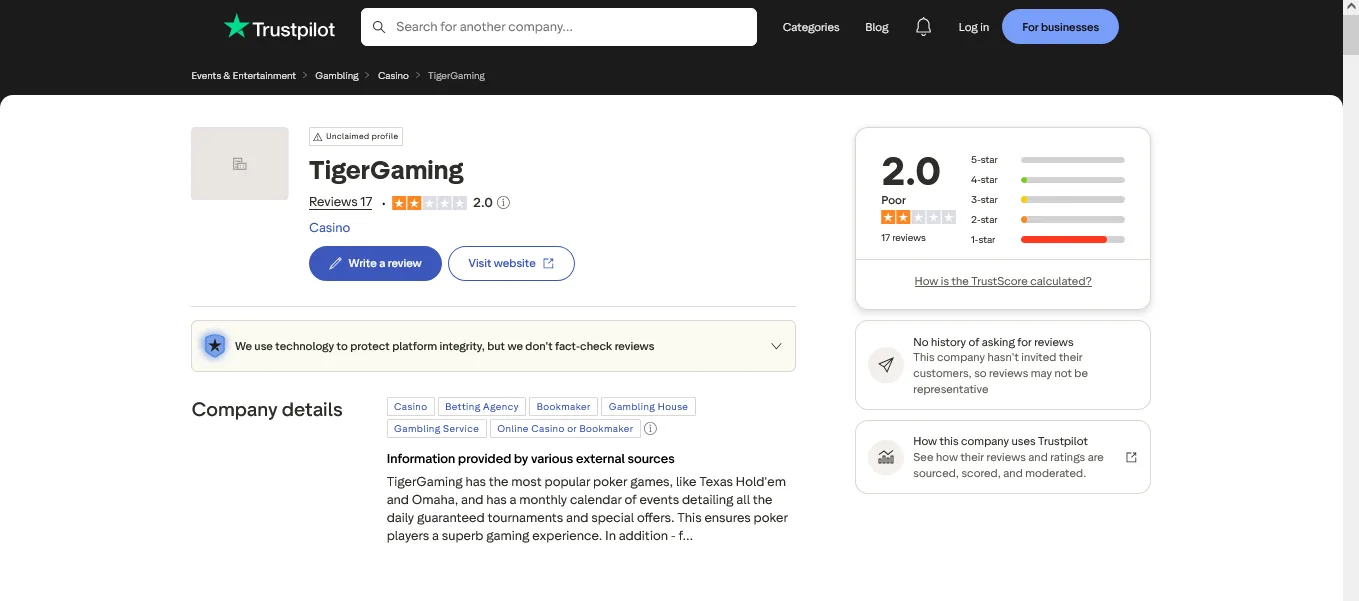Filter by 2-star rating bar
1359x601 pixels.
click(x=1047, y=220)
